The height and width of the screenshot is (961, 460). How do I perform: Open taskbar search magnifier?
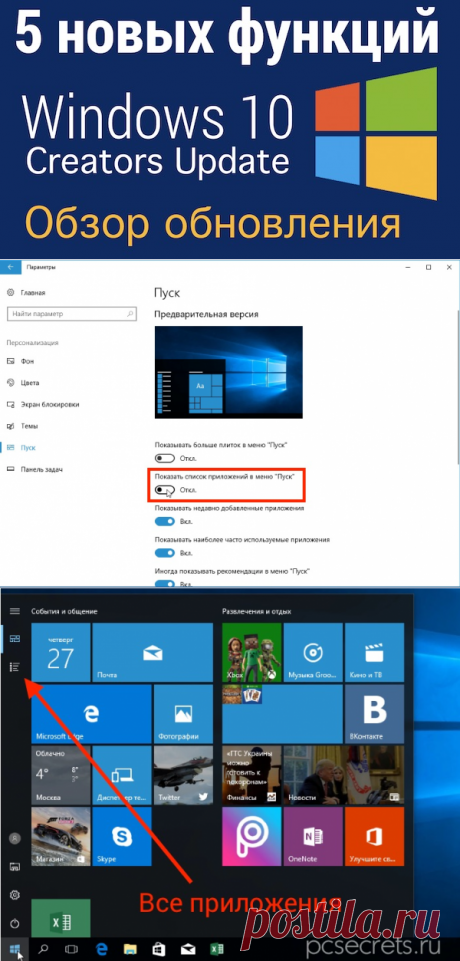[43, 949]
